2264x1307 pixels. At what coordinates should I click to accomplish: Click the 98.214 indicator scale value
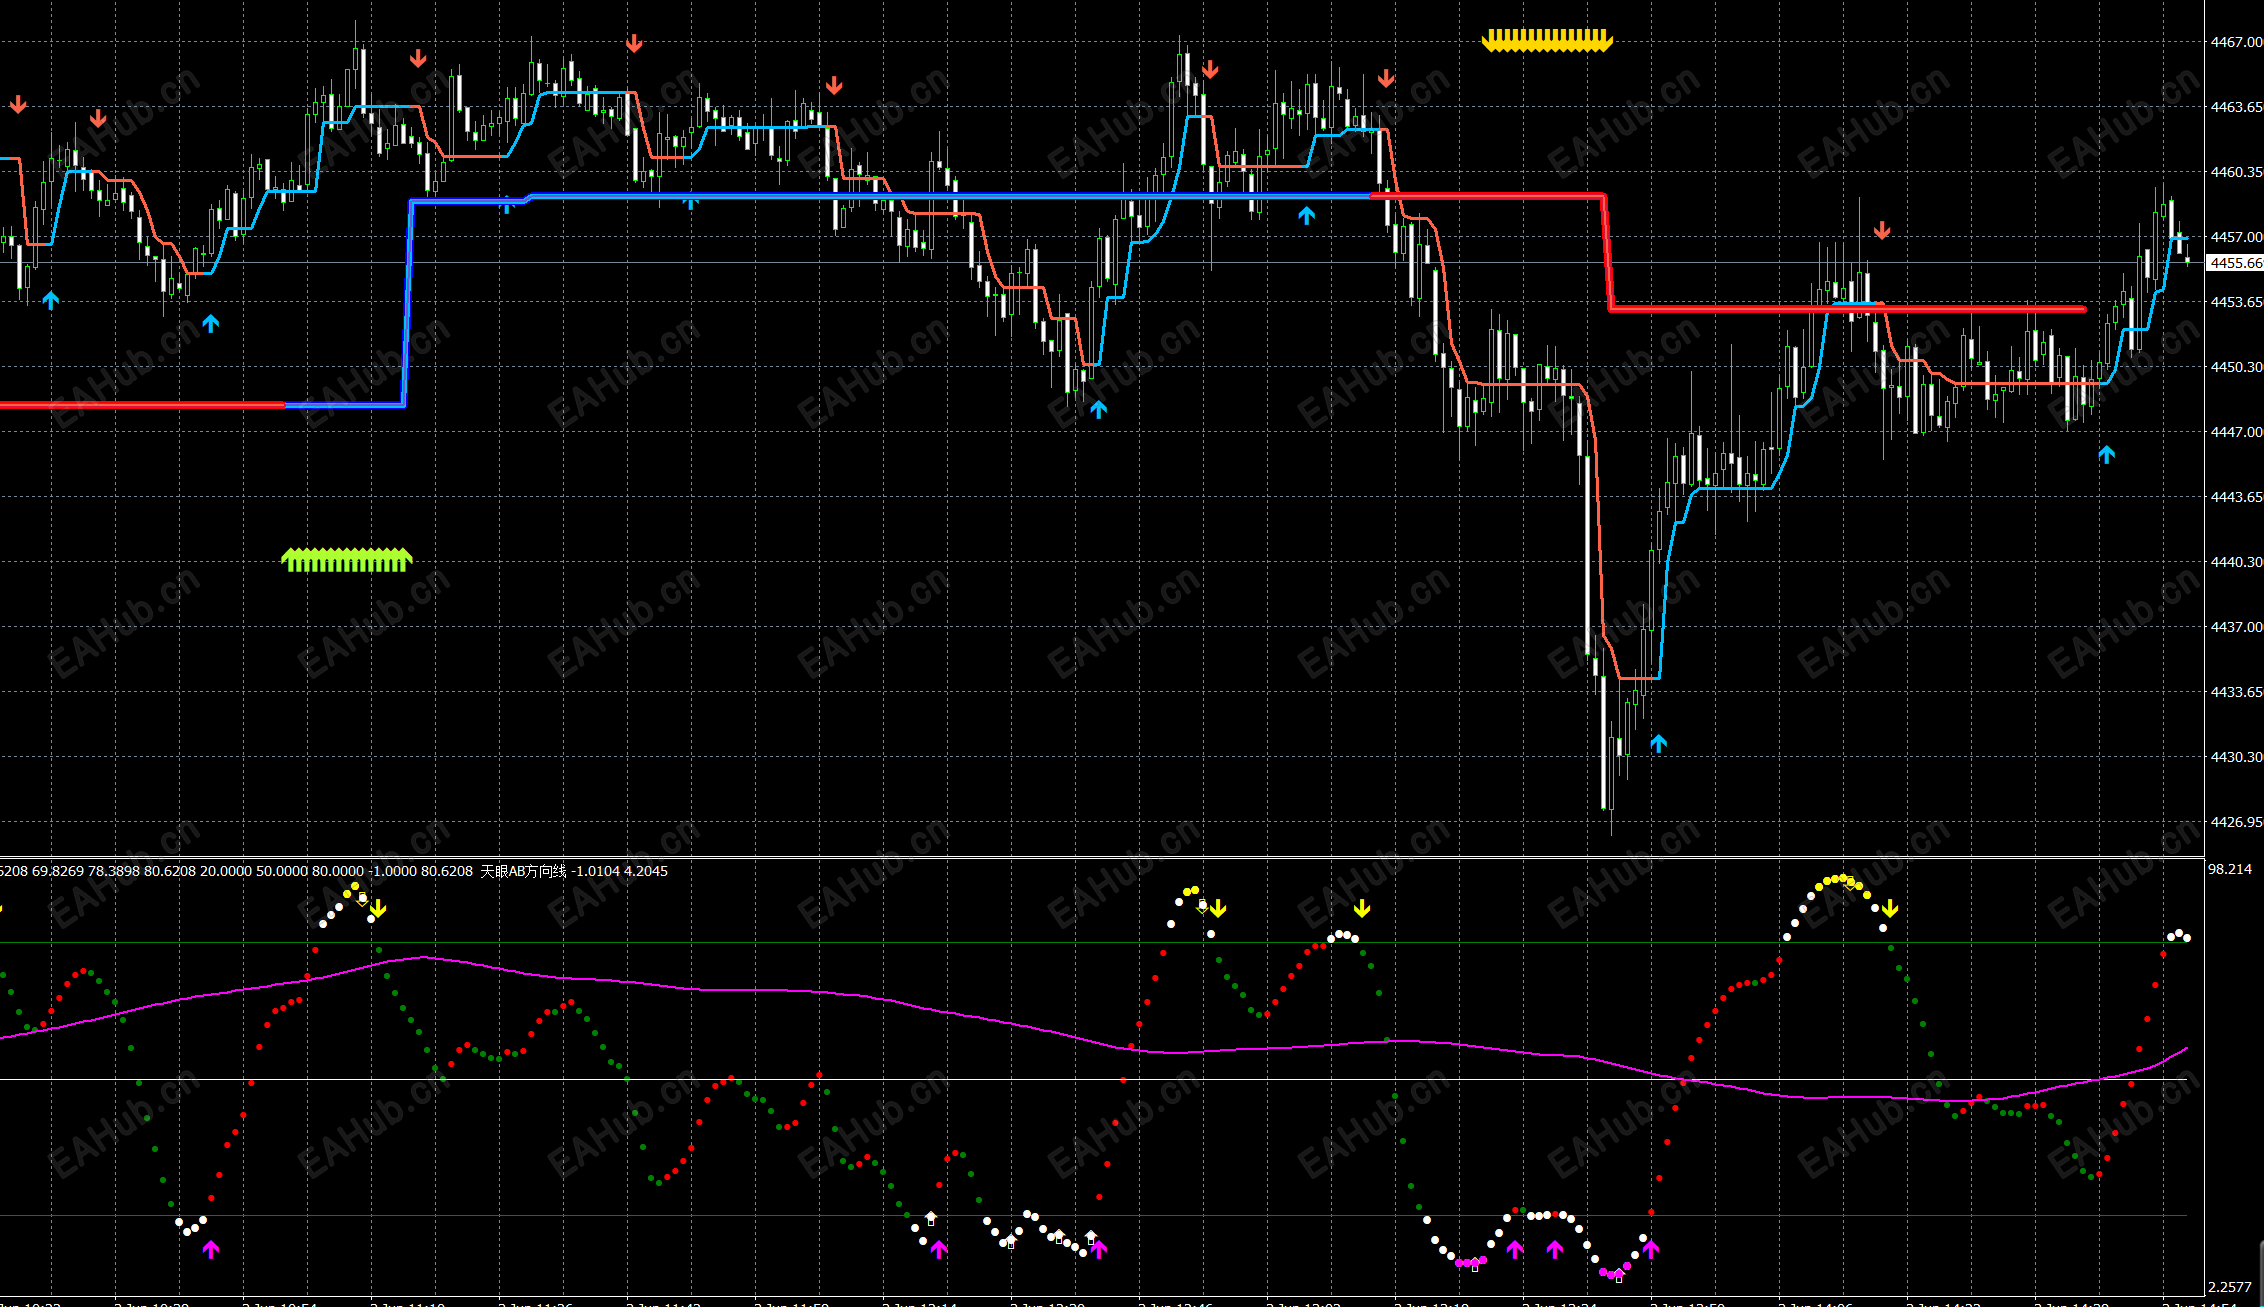pos(2230,869)
